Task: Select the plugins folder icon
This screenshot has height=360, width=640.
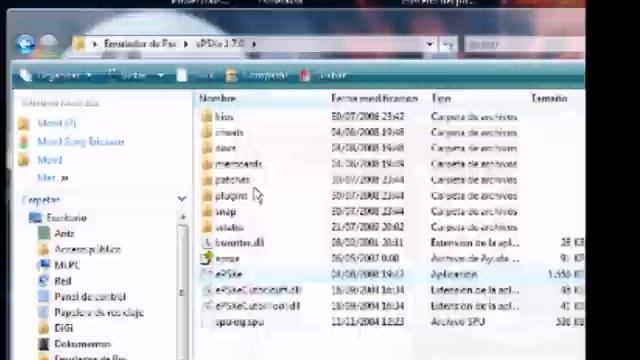Action: 207,196
